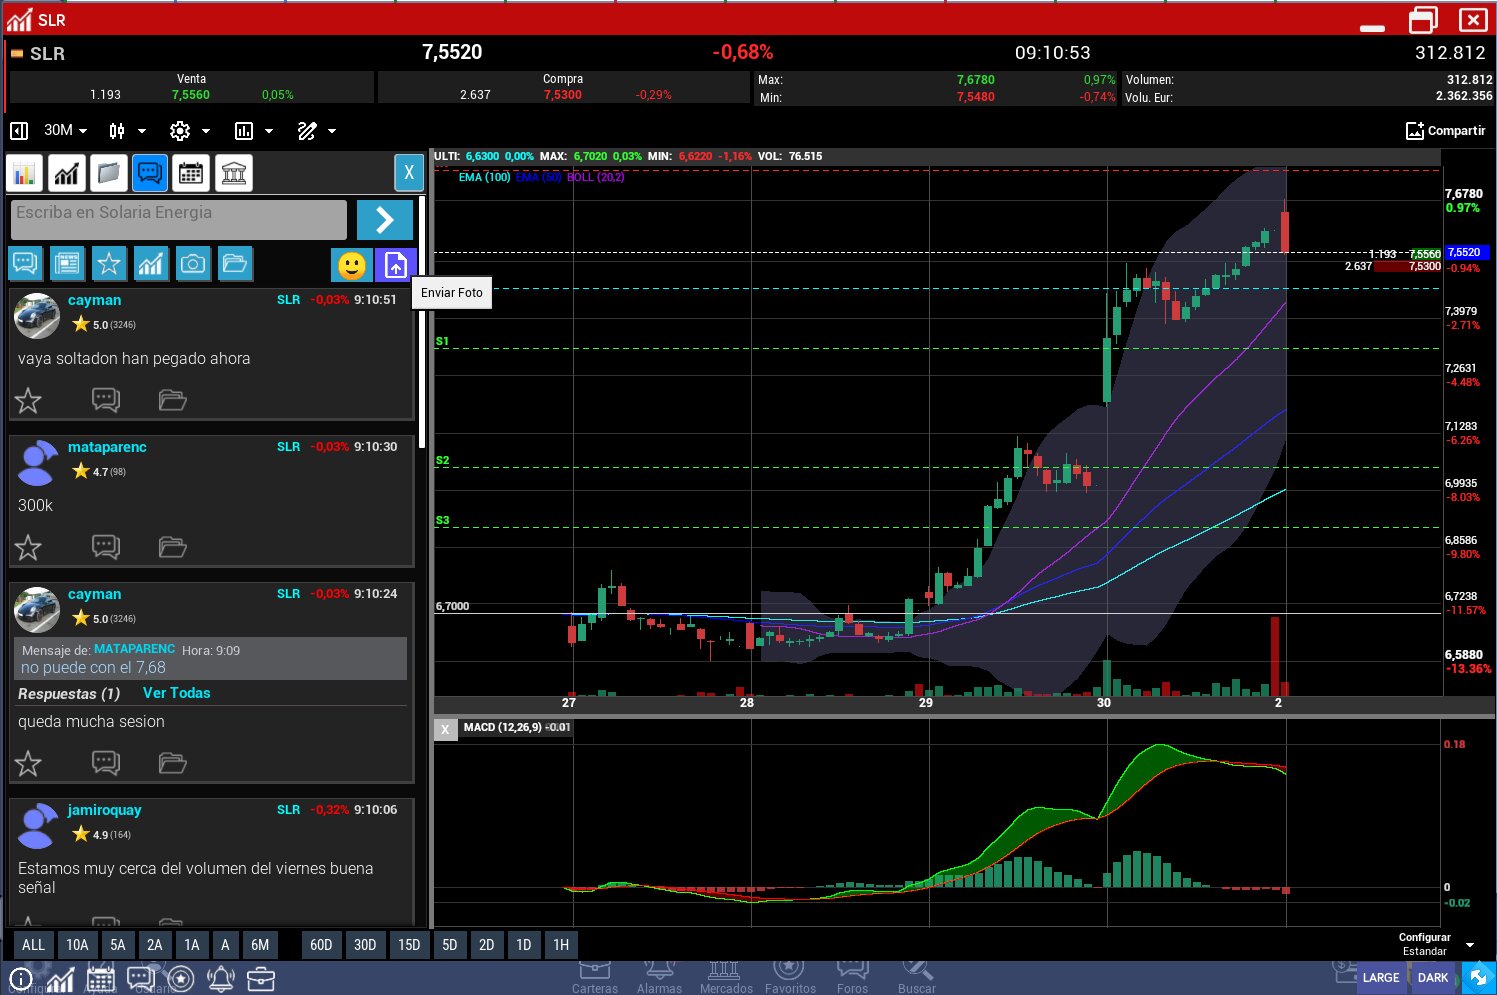
Task: Open the star circle favorites icon in bottom bar
Action: point(181,979)
